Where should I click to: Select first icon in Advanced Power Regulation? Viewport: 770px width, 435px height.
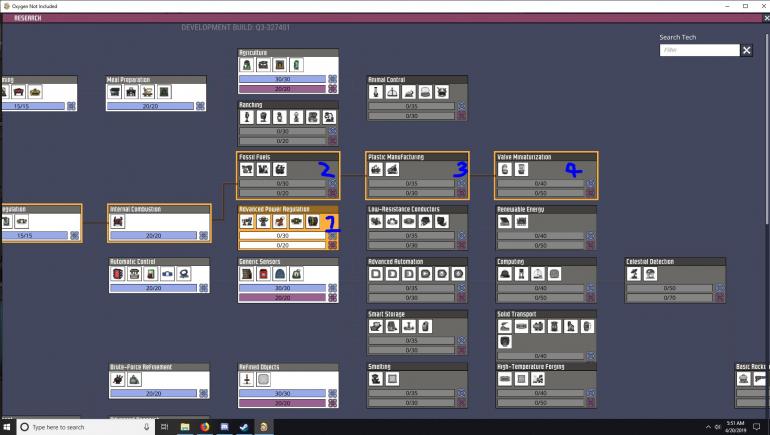247,221
